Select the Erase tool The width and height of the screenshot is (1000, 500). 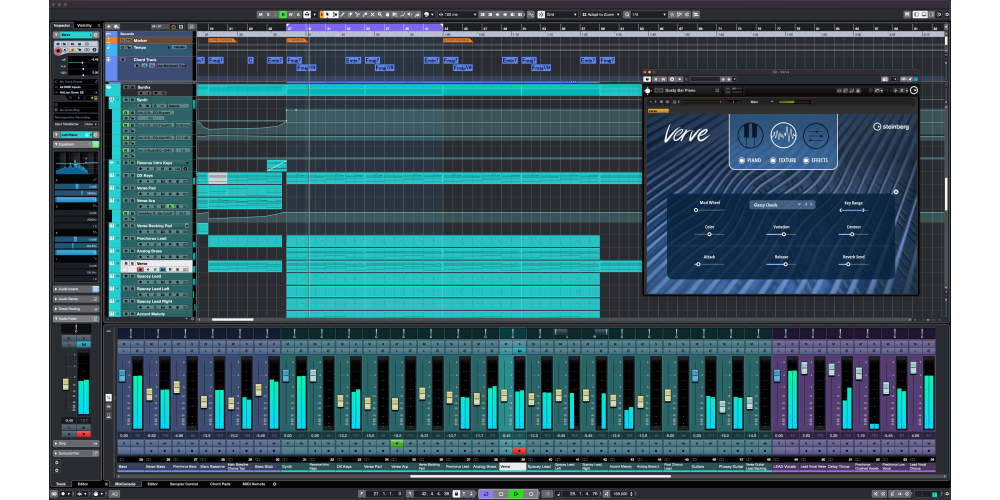coord(350,14)
